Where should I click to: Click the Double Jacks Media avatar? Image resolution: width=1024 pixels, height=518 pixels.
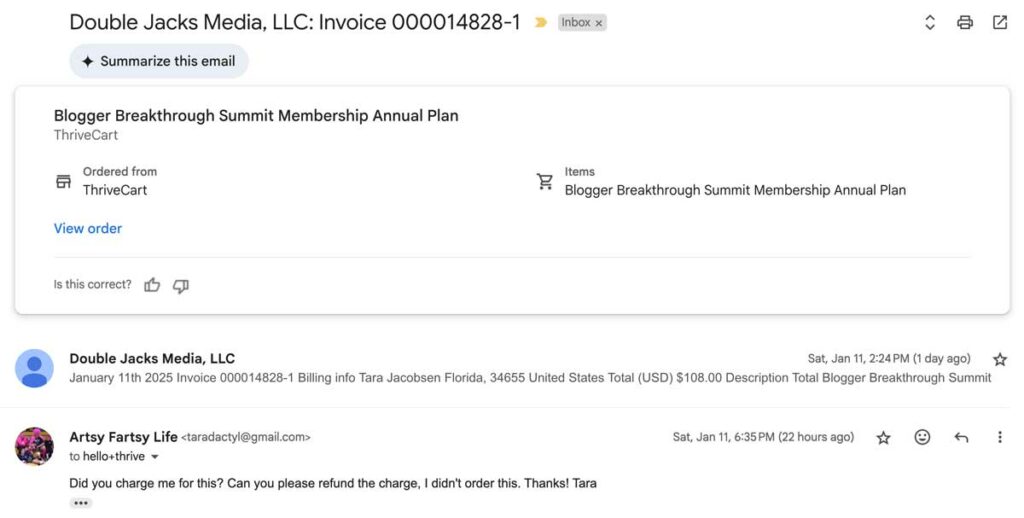pos(34,368)
